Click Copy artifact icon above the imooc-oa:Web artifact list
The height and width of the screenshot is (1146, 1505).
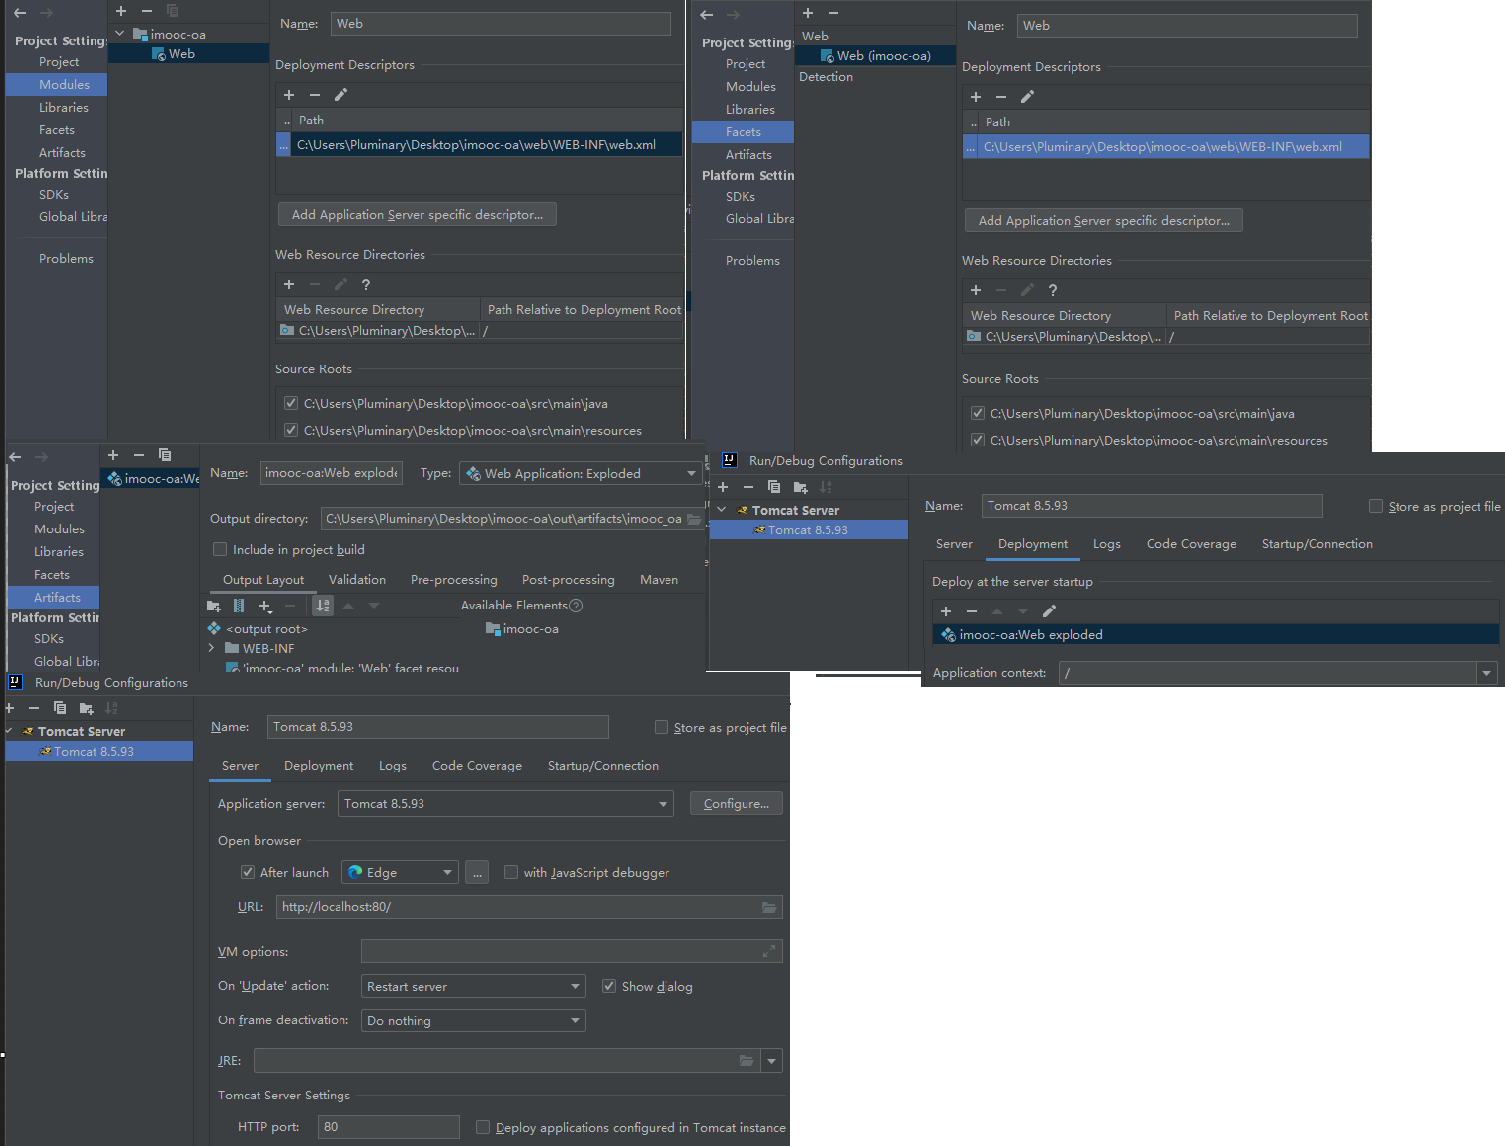pos(165,455)
